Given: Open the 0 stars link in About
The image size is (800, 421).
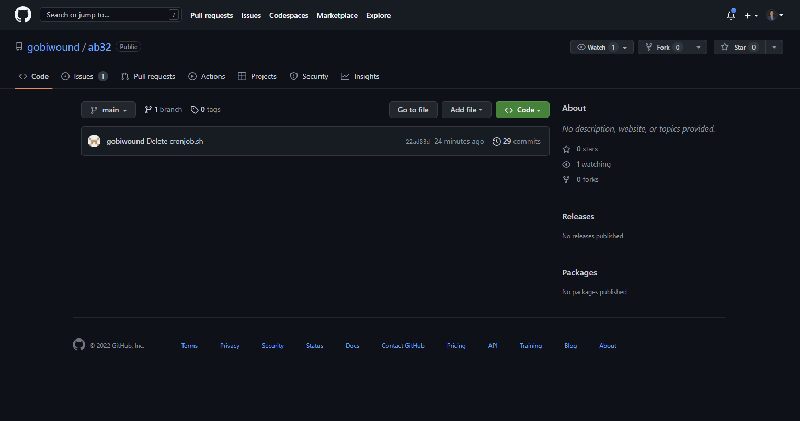Looking at the screenshot, I should pyautogui.click(x=580, y=149).
